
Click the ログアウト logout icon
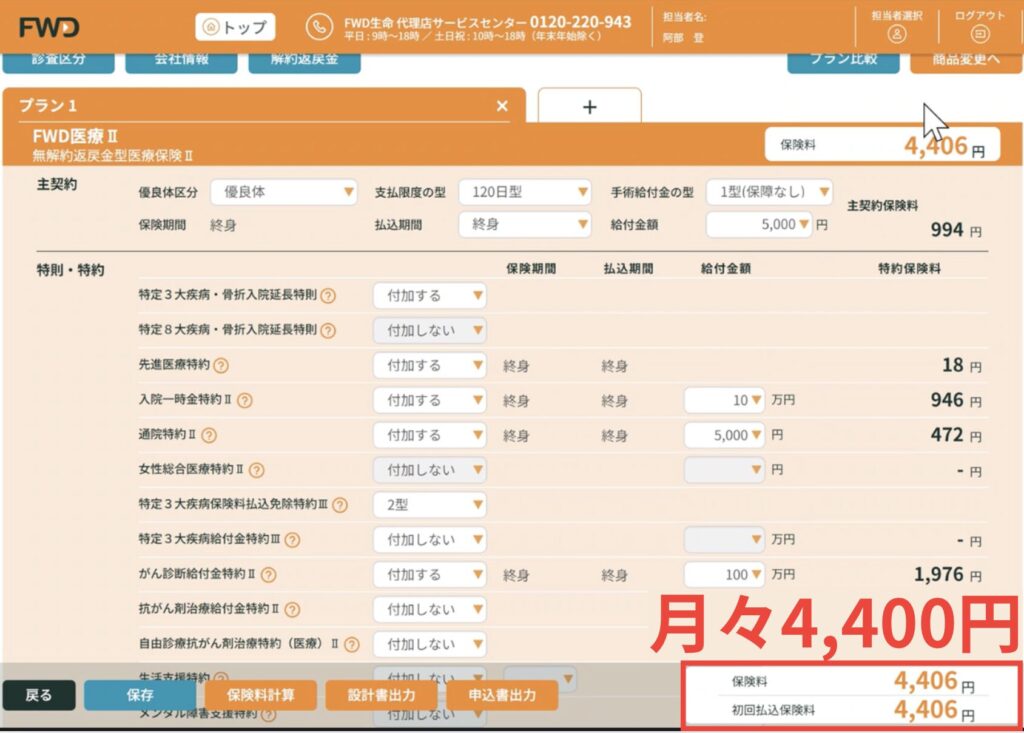coord(980,34)
